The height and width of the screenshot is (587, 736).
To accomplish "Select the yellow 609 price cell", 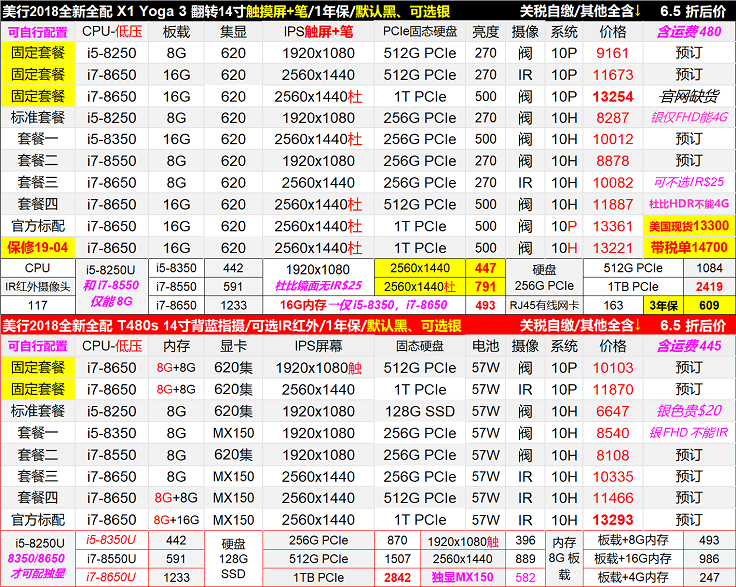I will 709,305.
